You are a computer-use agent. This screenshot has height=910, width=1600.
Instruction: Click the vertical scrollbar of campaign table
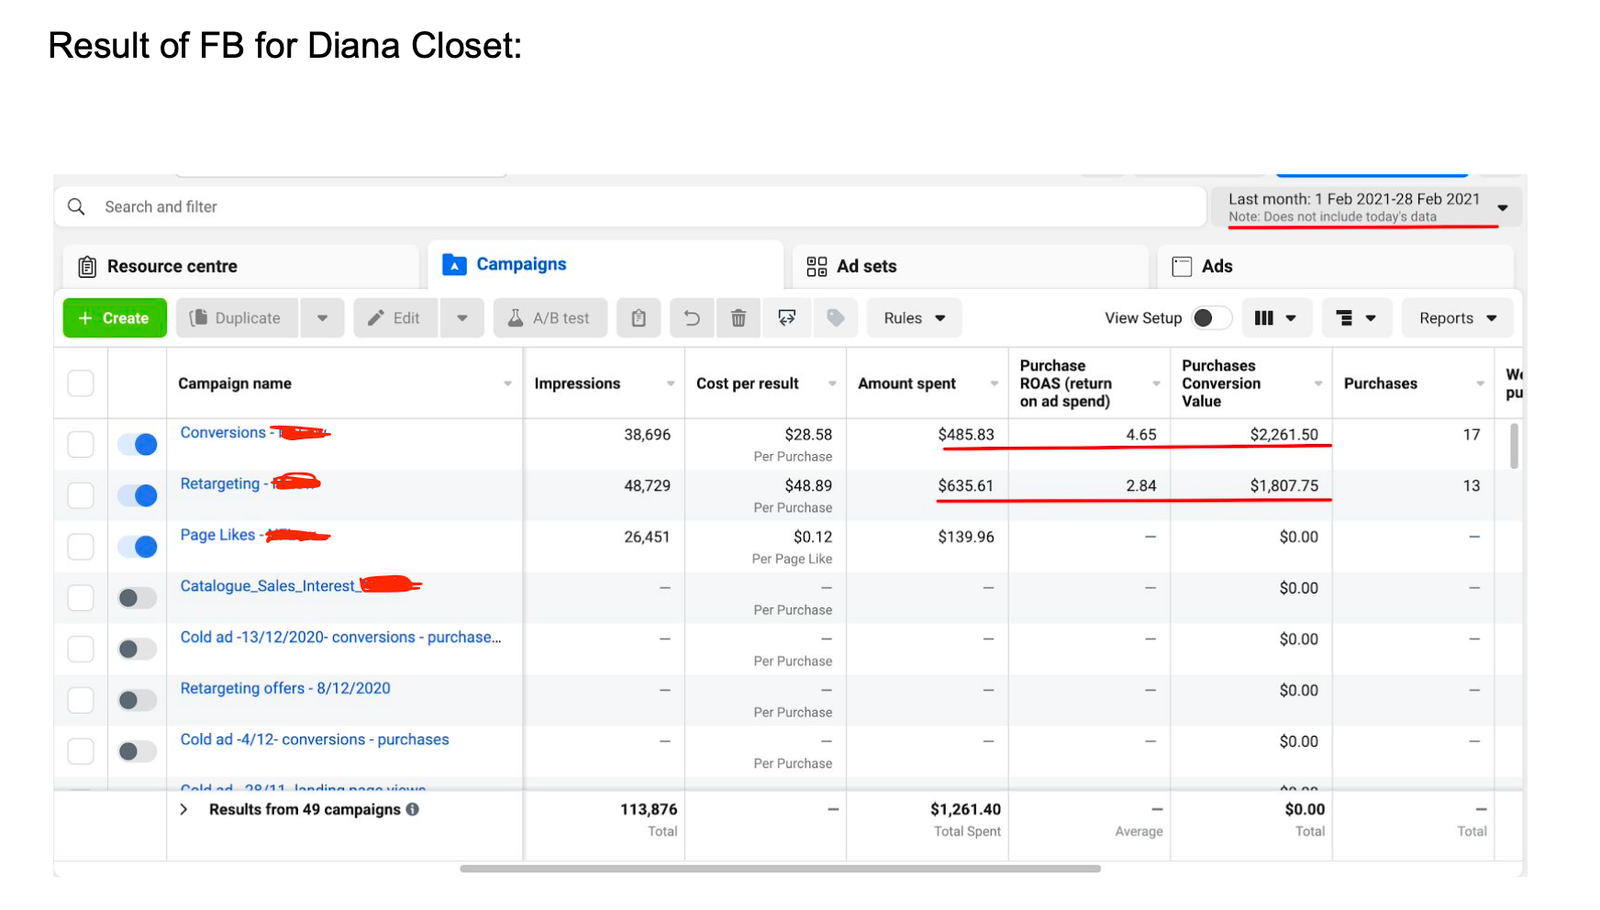point(1514,446)
